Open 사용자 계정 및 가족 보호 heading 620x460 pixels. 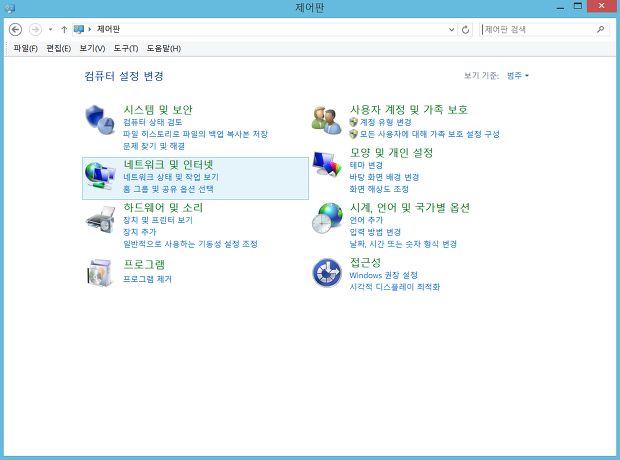[409, 110]
